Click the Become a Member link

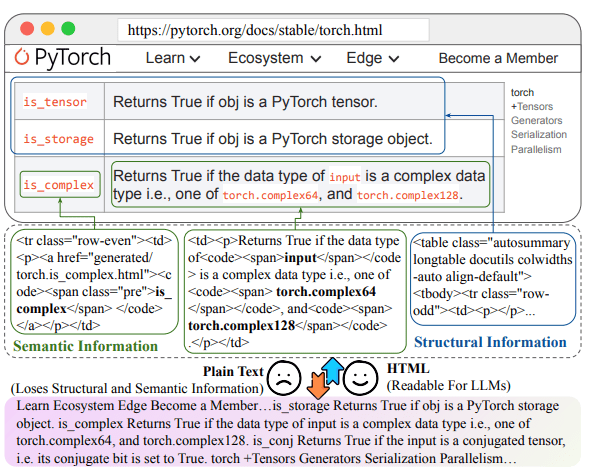(x=498, y=58)
